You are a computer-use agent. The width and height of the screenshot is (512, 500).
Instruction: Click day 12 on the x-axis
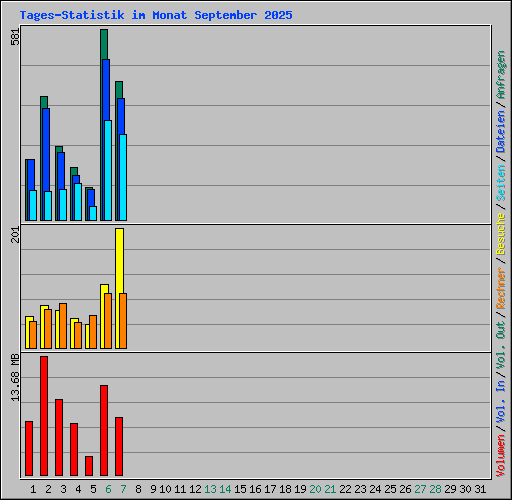click(x=195, y=489)
